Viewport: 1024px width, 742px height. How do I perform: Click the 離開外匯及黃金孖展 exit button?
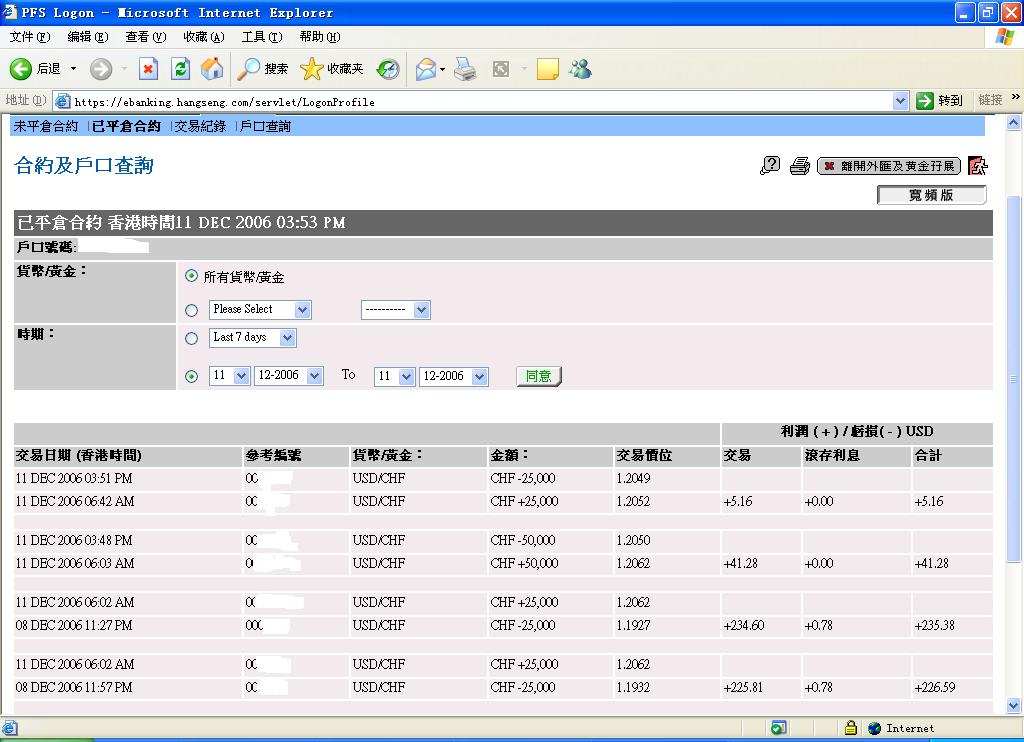(x=889, y=166)
